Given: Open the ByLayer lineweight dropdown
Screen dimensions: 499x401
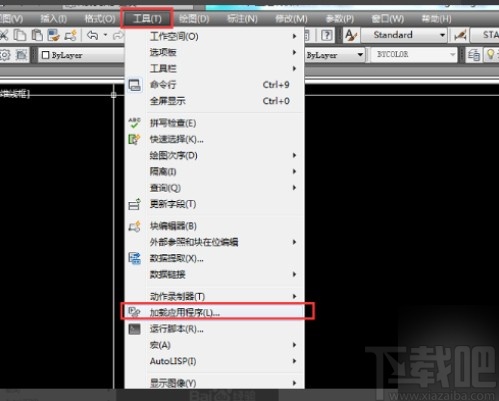Looking at the screenshot, I should 335,55.
